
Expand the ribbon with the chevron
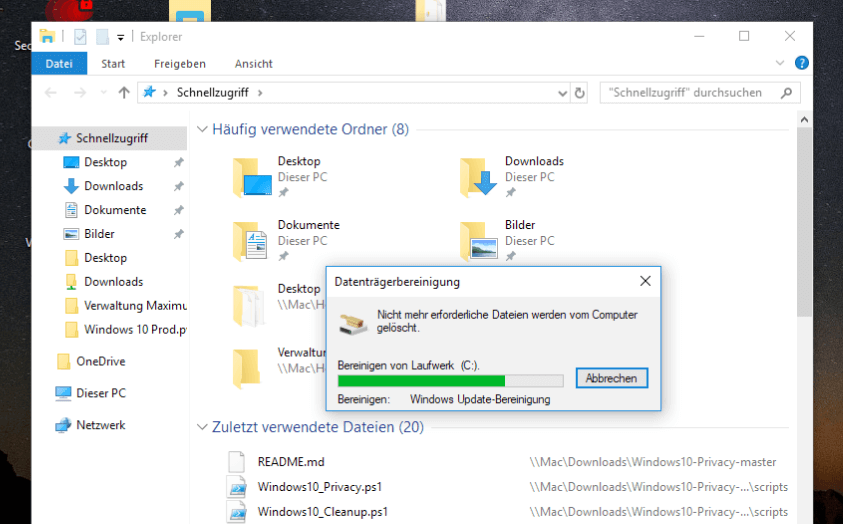pyautogui.click(x=780, y=63)
